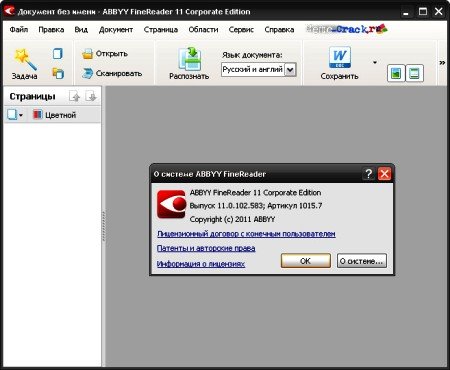Click the copy pages icon below new document
Image resolution: width=450 pixels, height=370 pixels.
58,73
